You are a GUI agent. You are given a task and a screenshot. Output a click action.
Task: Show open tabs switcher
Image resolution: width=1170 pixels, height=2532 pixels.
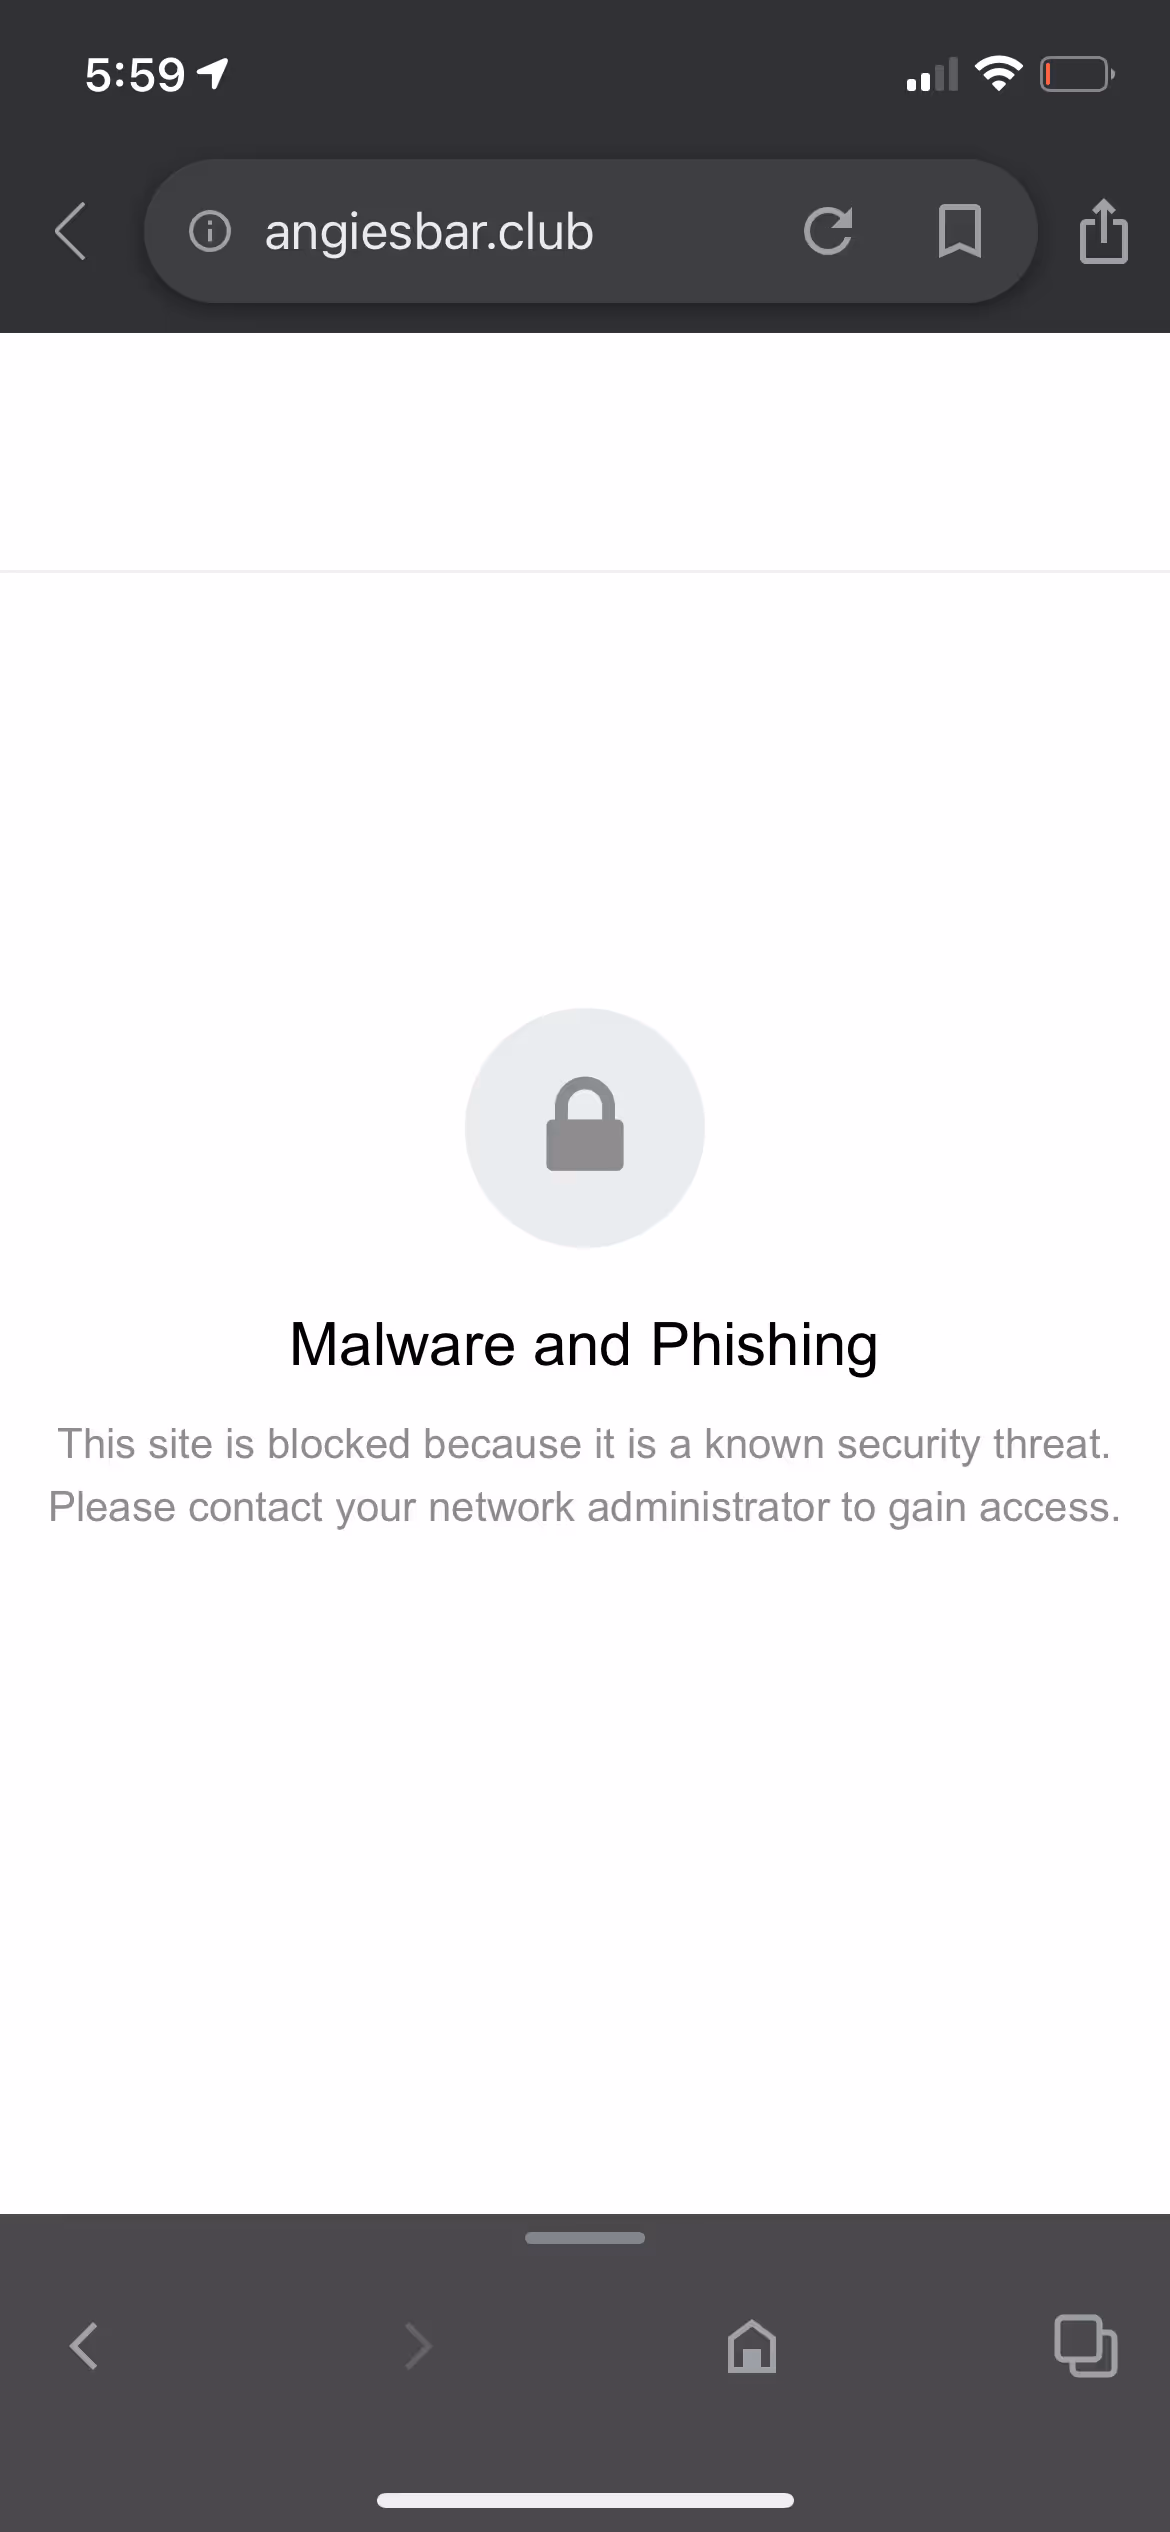1086,2346
